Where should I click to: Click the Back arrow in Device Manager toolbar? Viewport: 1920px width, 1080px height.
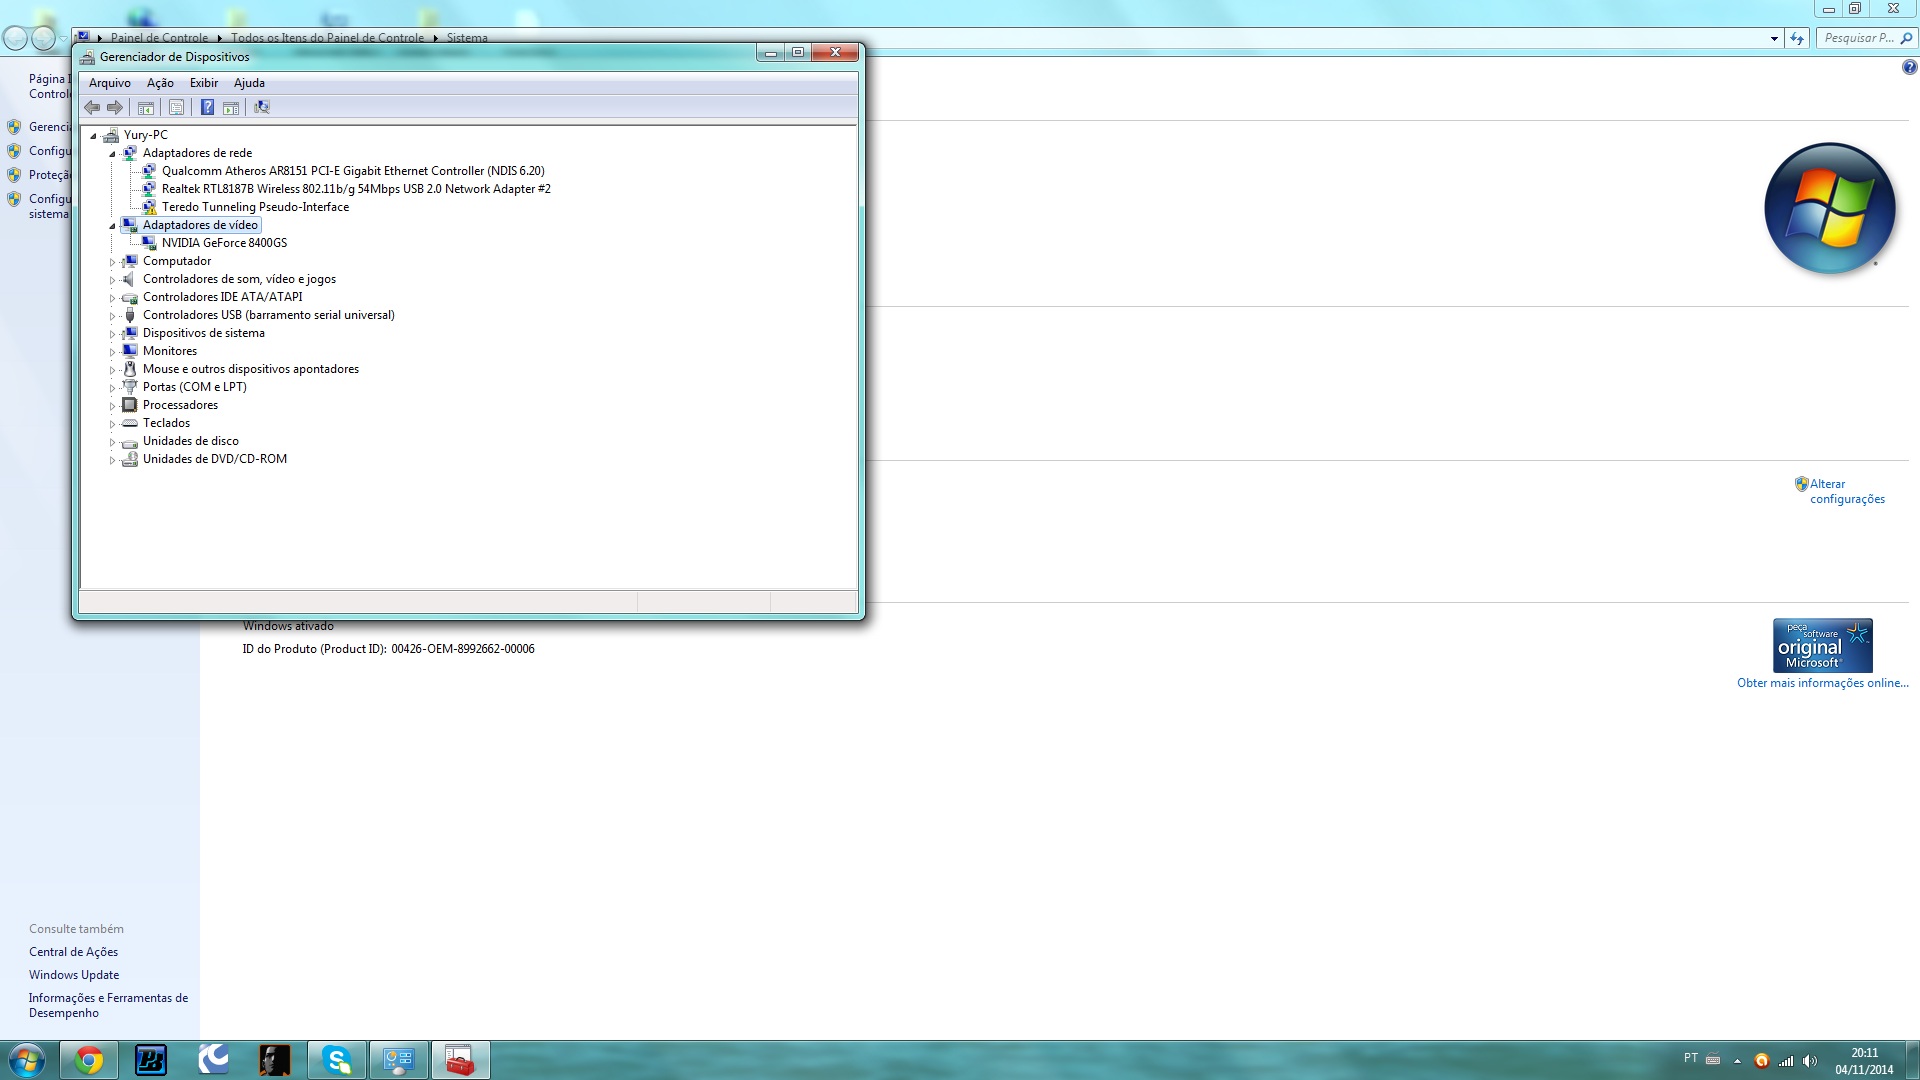92,107
